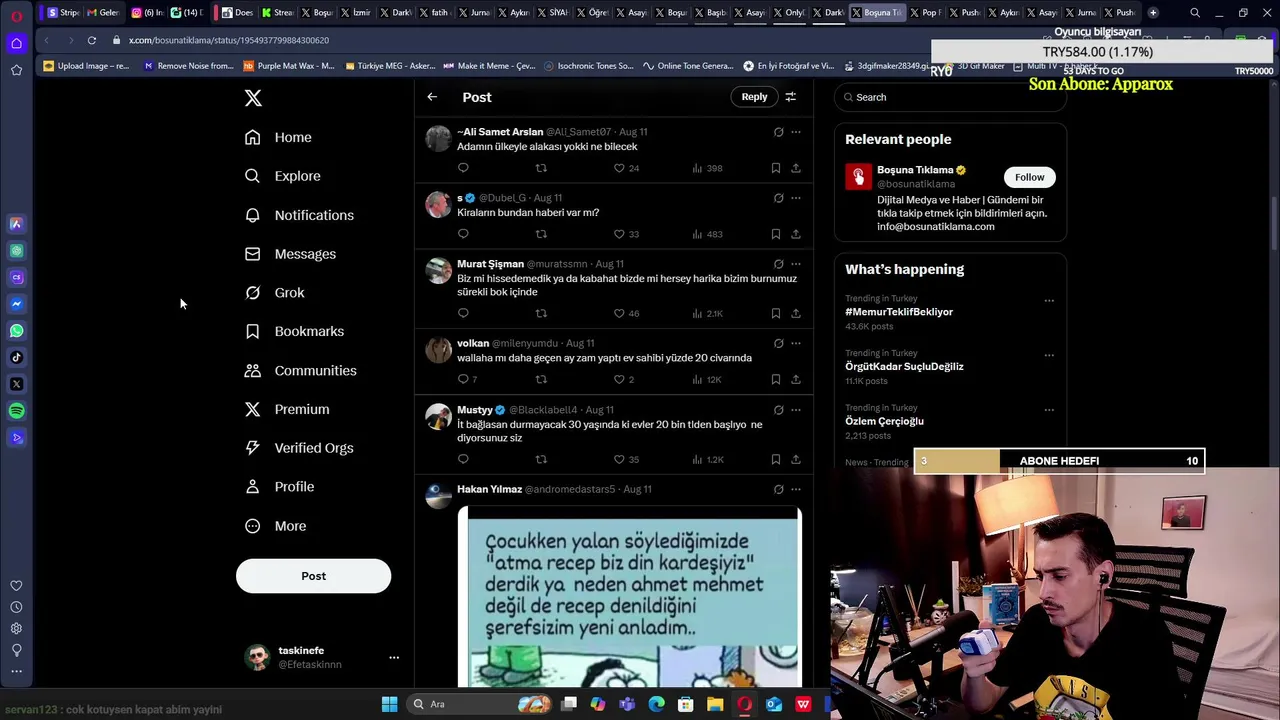Open Bookmarks in sidebar
This screenshot has width=1280, height=720.
coord(295,331)
